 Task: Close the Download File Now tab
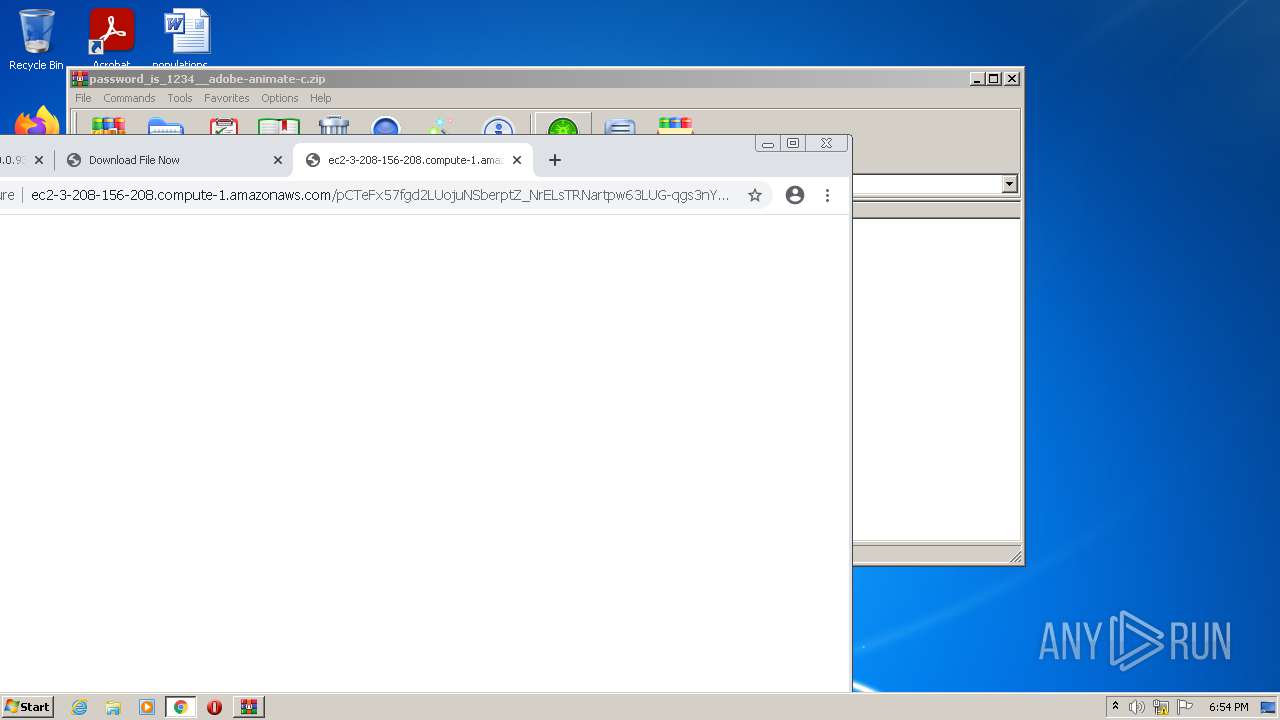click(278, 160)
